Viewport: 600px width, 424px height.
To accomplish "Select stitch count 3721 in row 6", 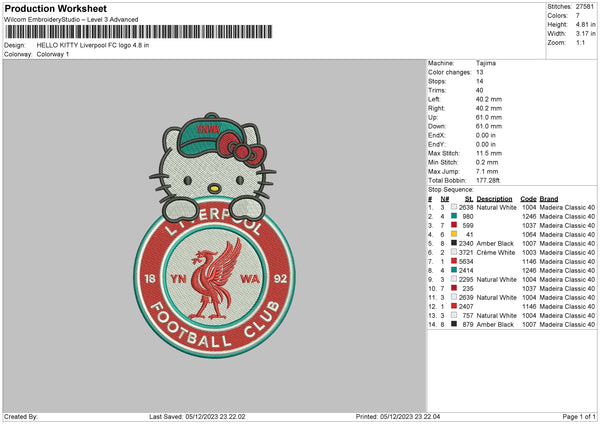I will [466, 253].
